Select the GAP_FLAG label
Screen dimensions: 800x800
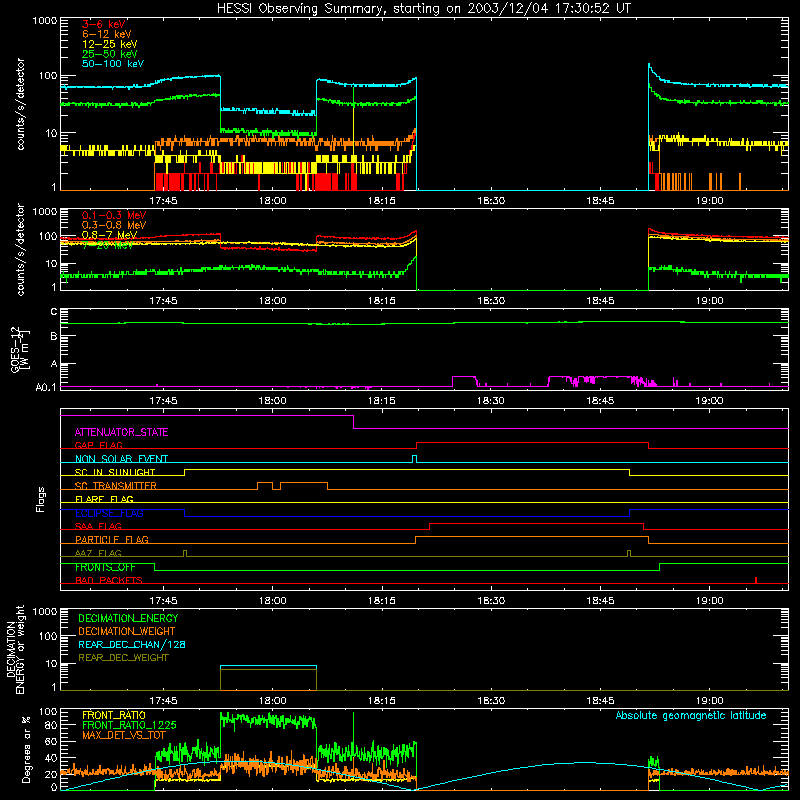(x=98, y=445)
